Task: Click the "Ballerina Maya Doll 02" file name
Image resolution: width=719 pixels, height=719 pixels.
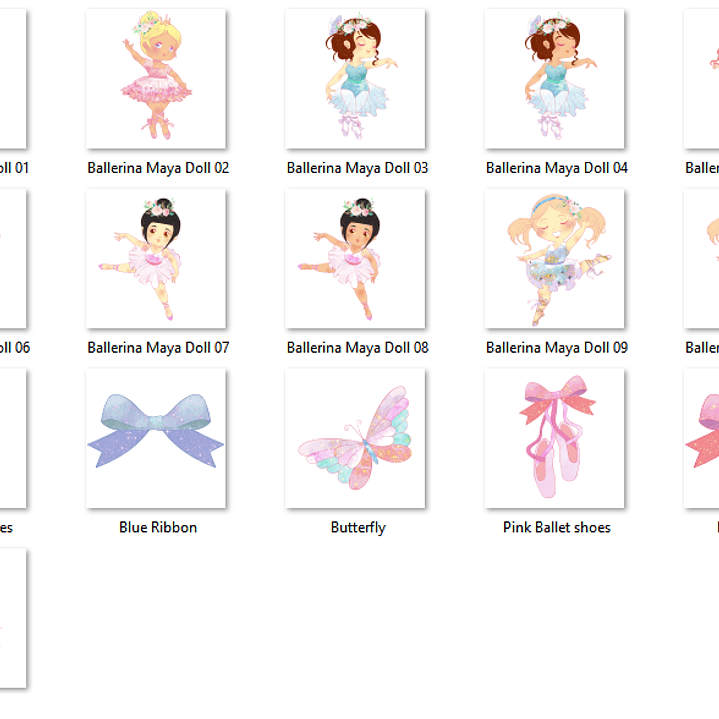Action: coord(158,168)
